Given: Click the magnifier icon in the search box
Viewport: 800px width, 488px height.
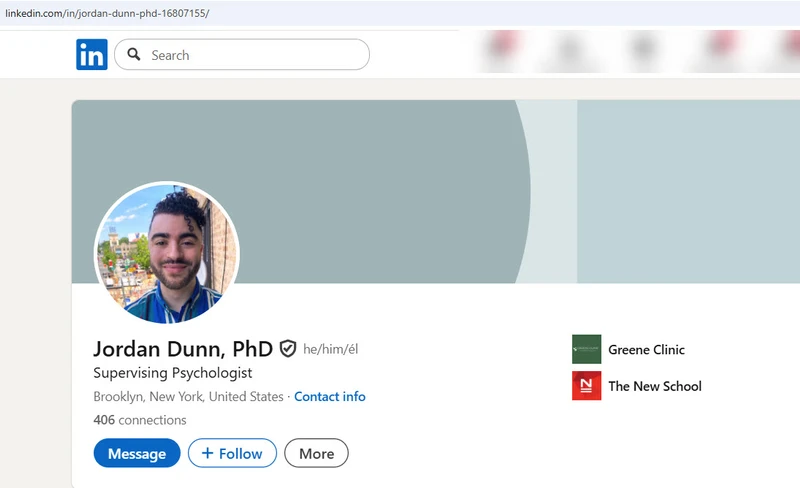Looking at the screenshot, I should pyautogui.click(x=134, y=55).
